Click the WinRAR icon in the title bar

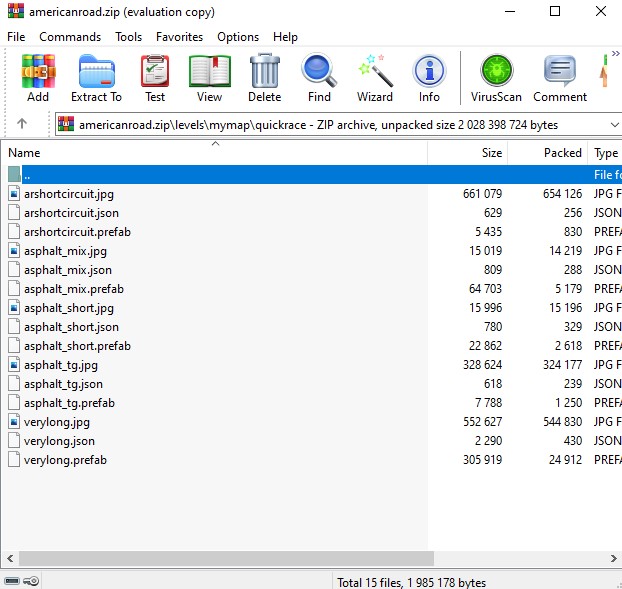coord(16,11)
